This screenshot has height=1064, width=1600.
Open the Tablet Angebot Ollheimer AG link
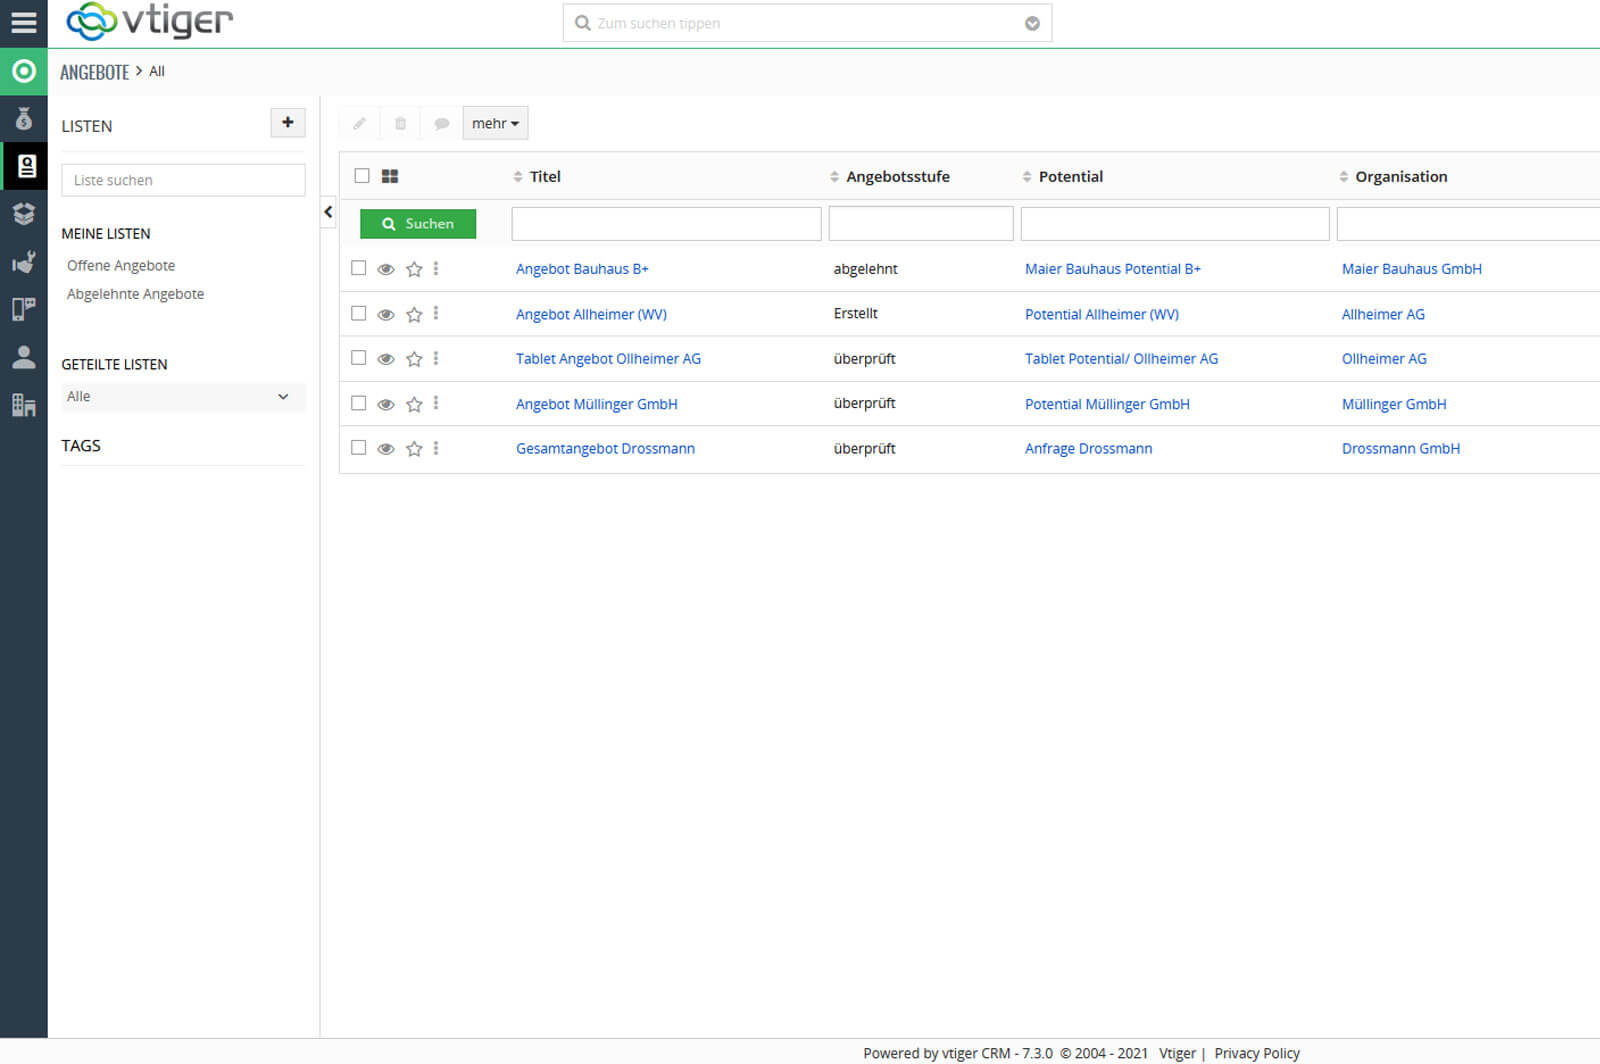click(x=608, y=359)
